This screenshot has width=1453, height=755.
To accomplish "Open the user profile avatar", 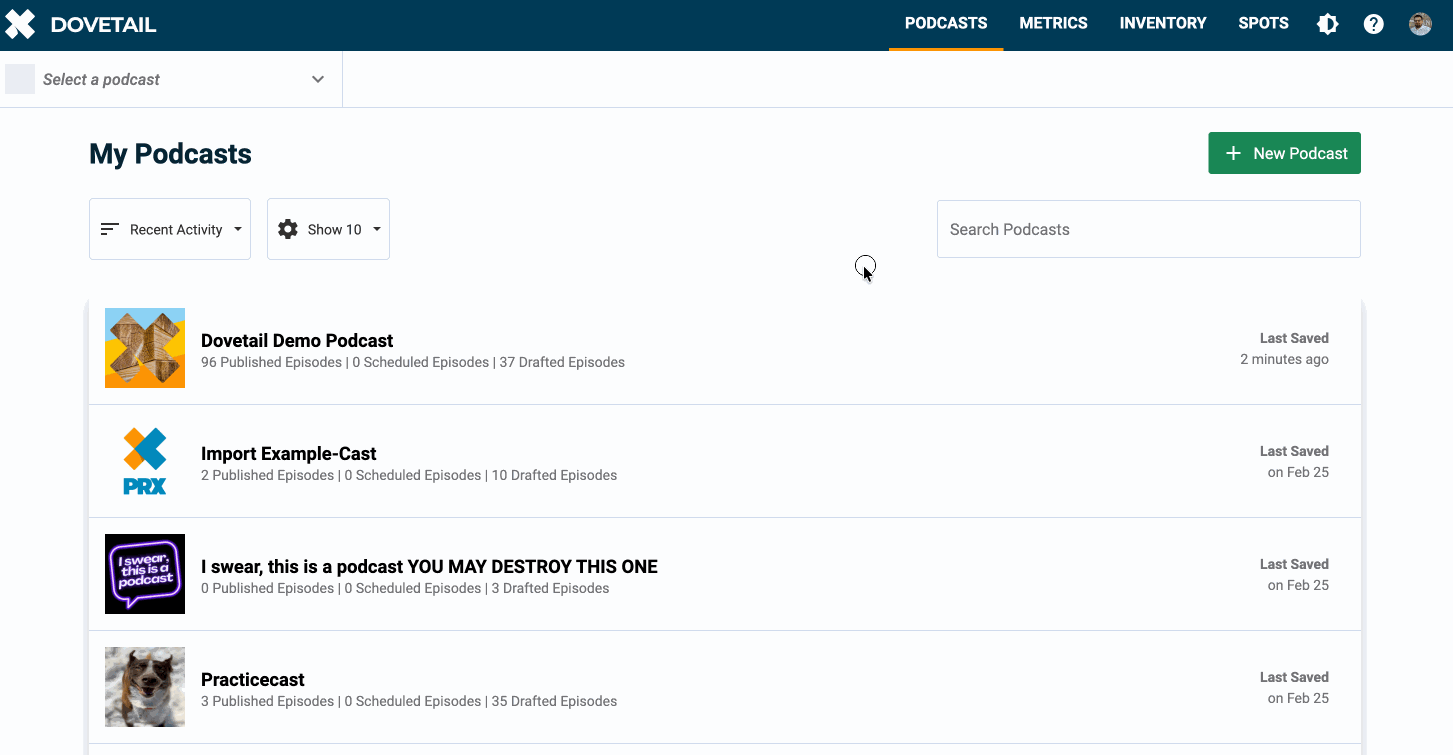I will (x=1420, y=24).
